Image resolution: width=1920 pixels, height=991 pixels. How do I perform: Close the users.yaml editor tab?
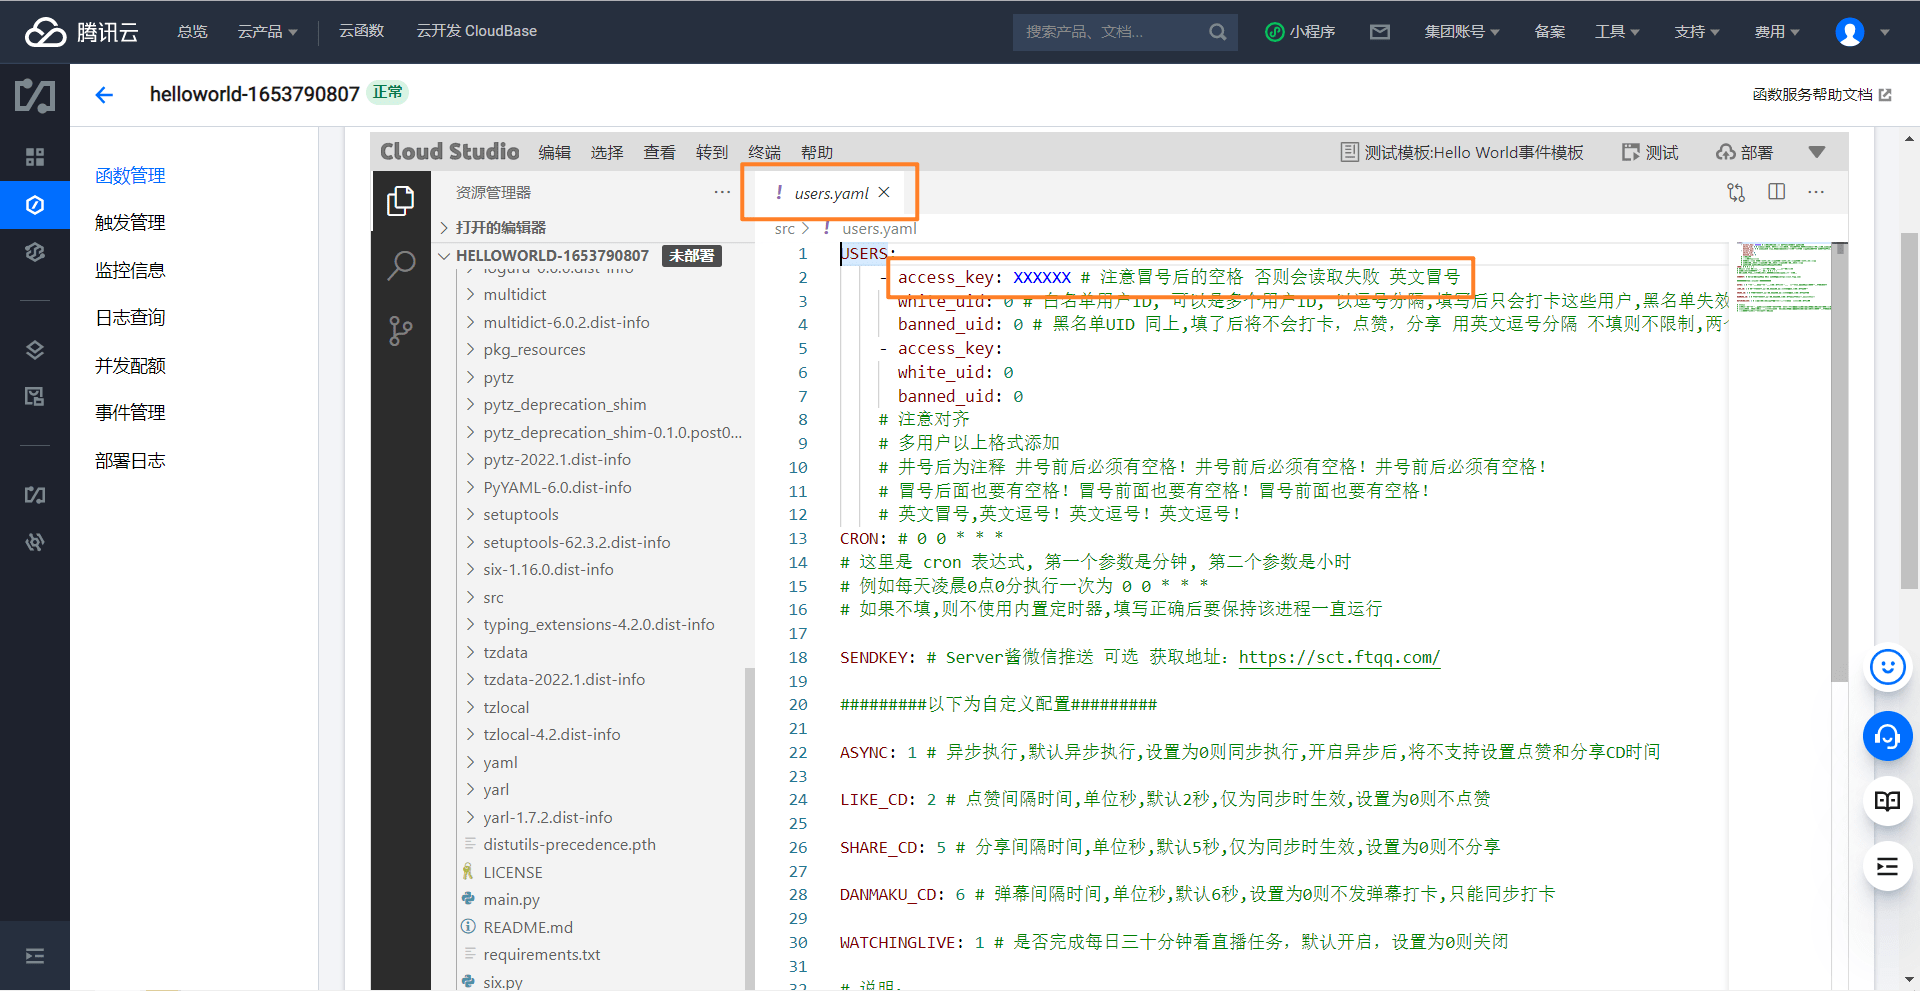[884, 193]
